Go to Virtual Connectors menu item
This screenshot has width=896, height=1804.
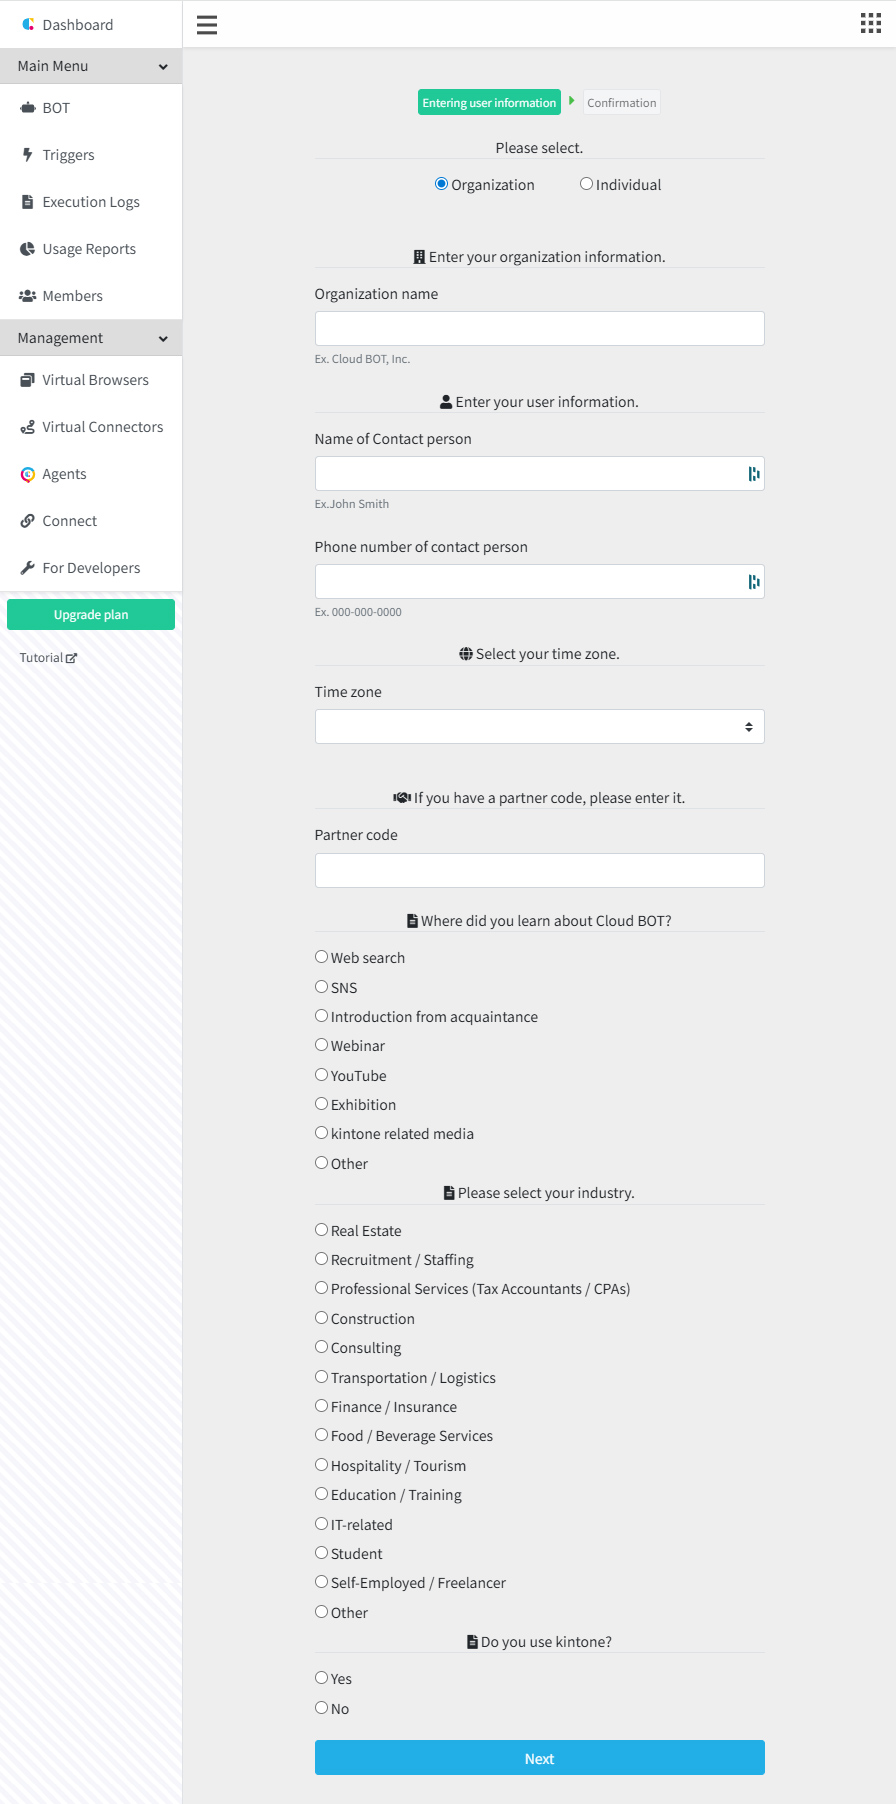[x=91, y=427]
